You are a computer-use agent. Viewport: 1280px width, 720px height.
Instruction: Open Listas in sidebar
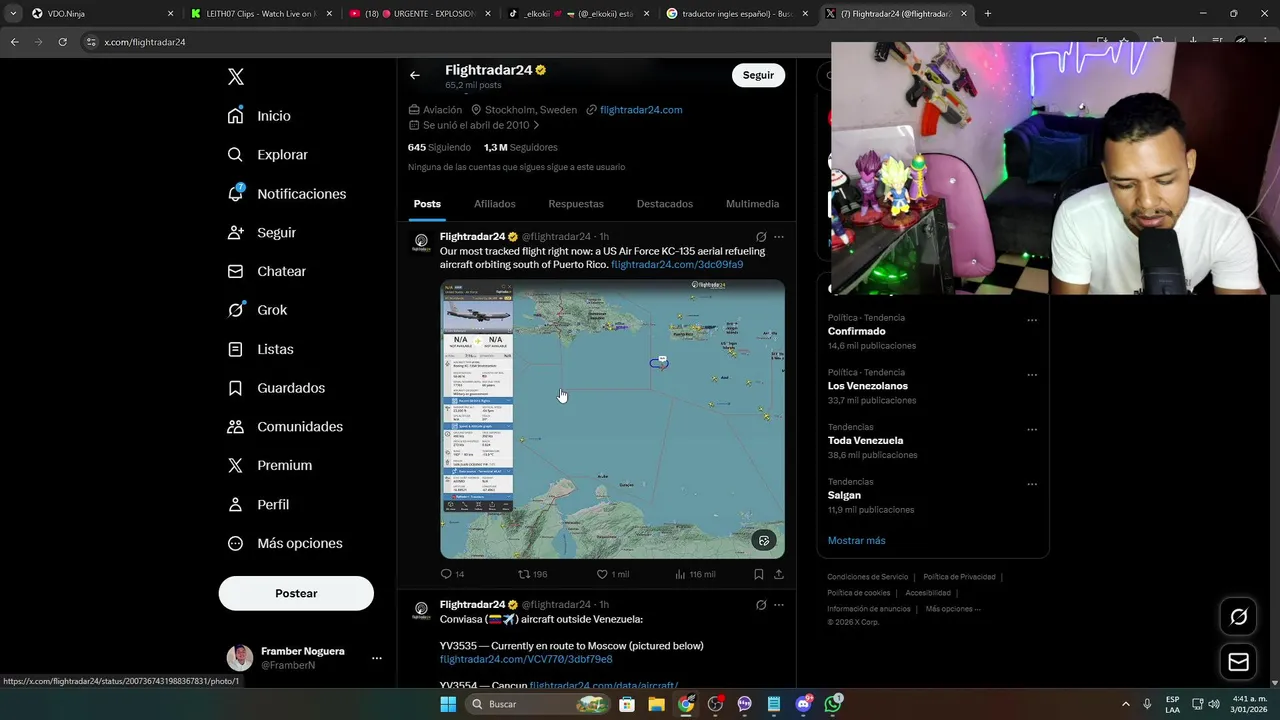click(260, 349)
